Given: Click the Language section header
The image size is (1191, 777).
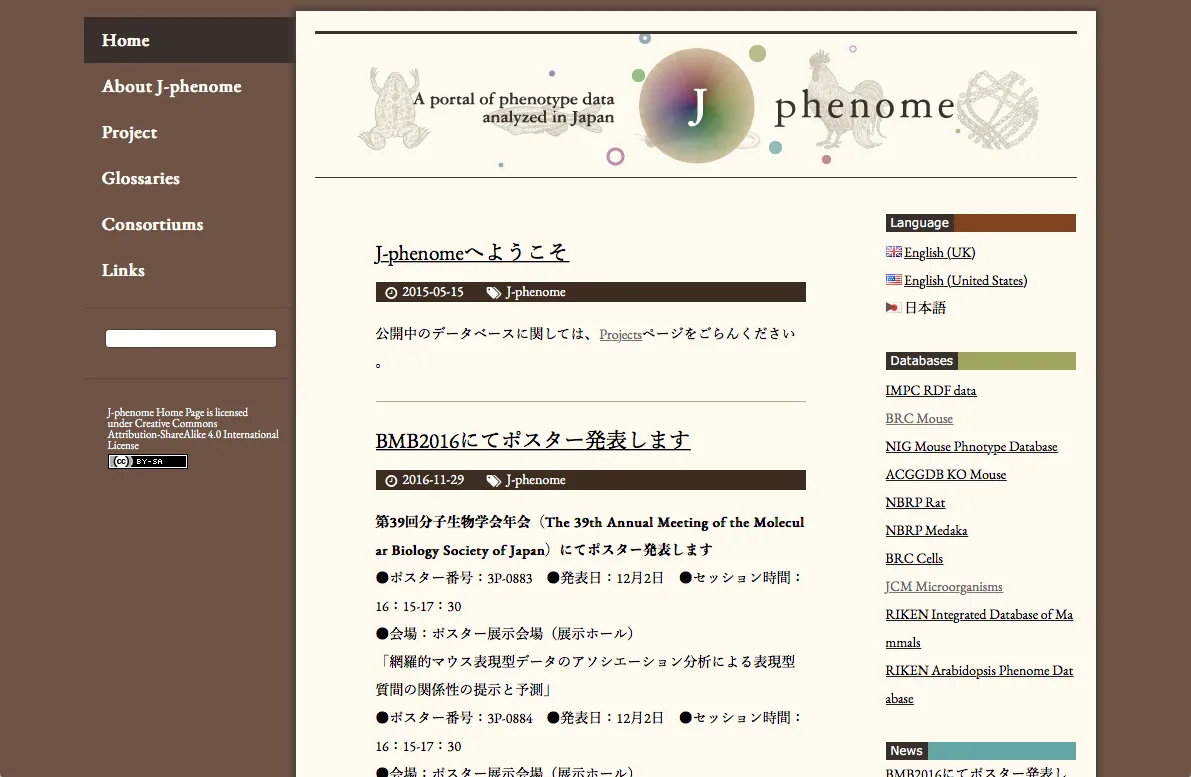Looking at the screenshot, I should point(981,223).
